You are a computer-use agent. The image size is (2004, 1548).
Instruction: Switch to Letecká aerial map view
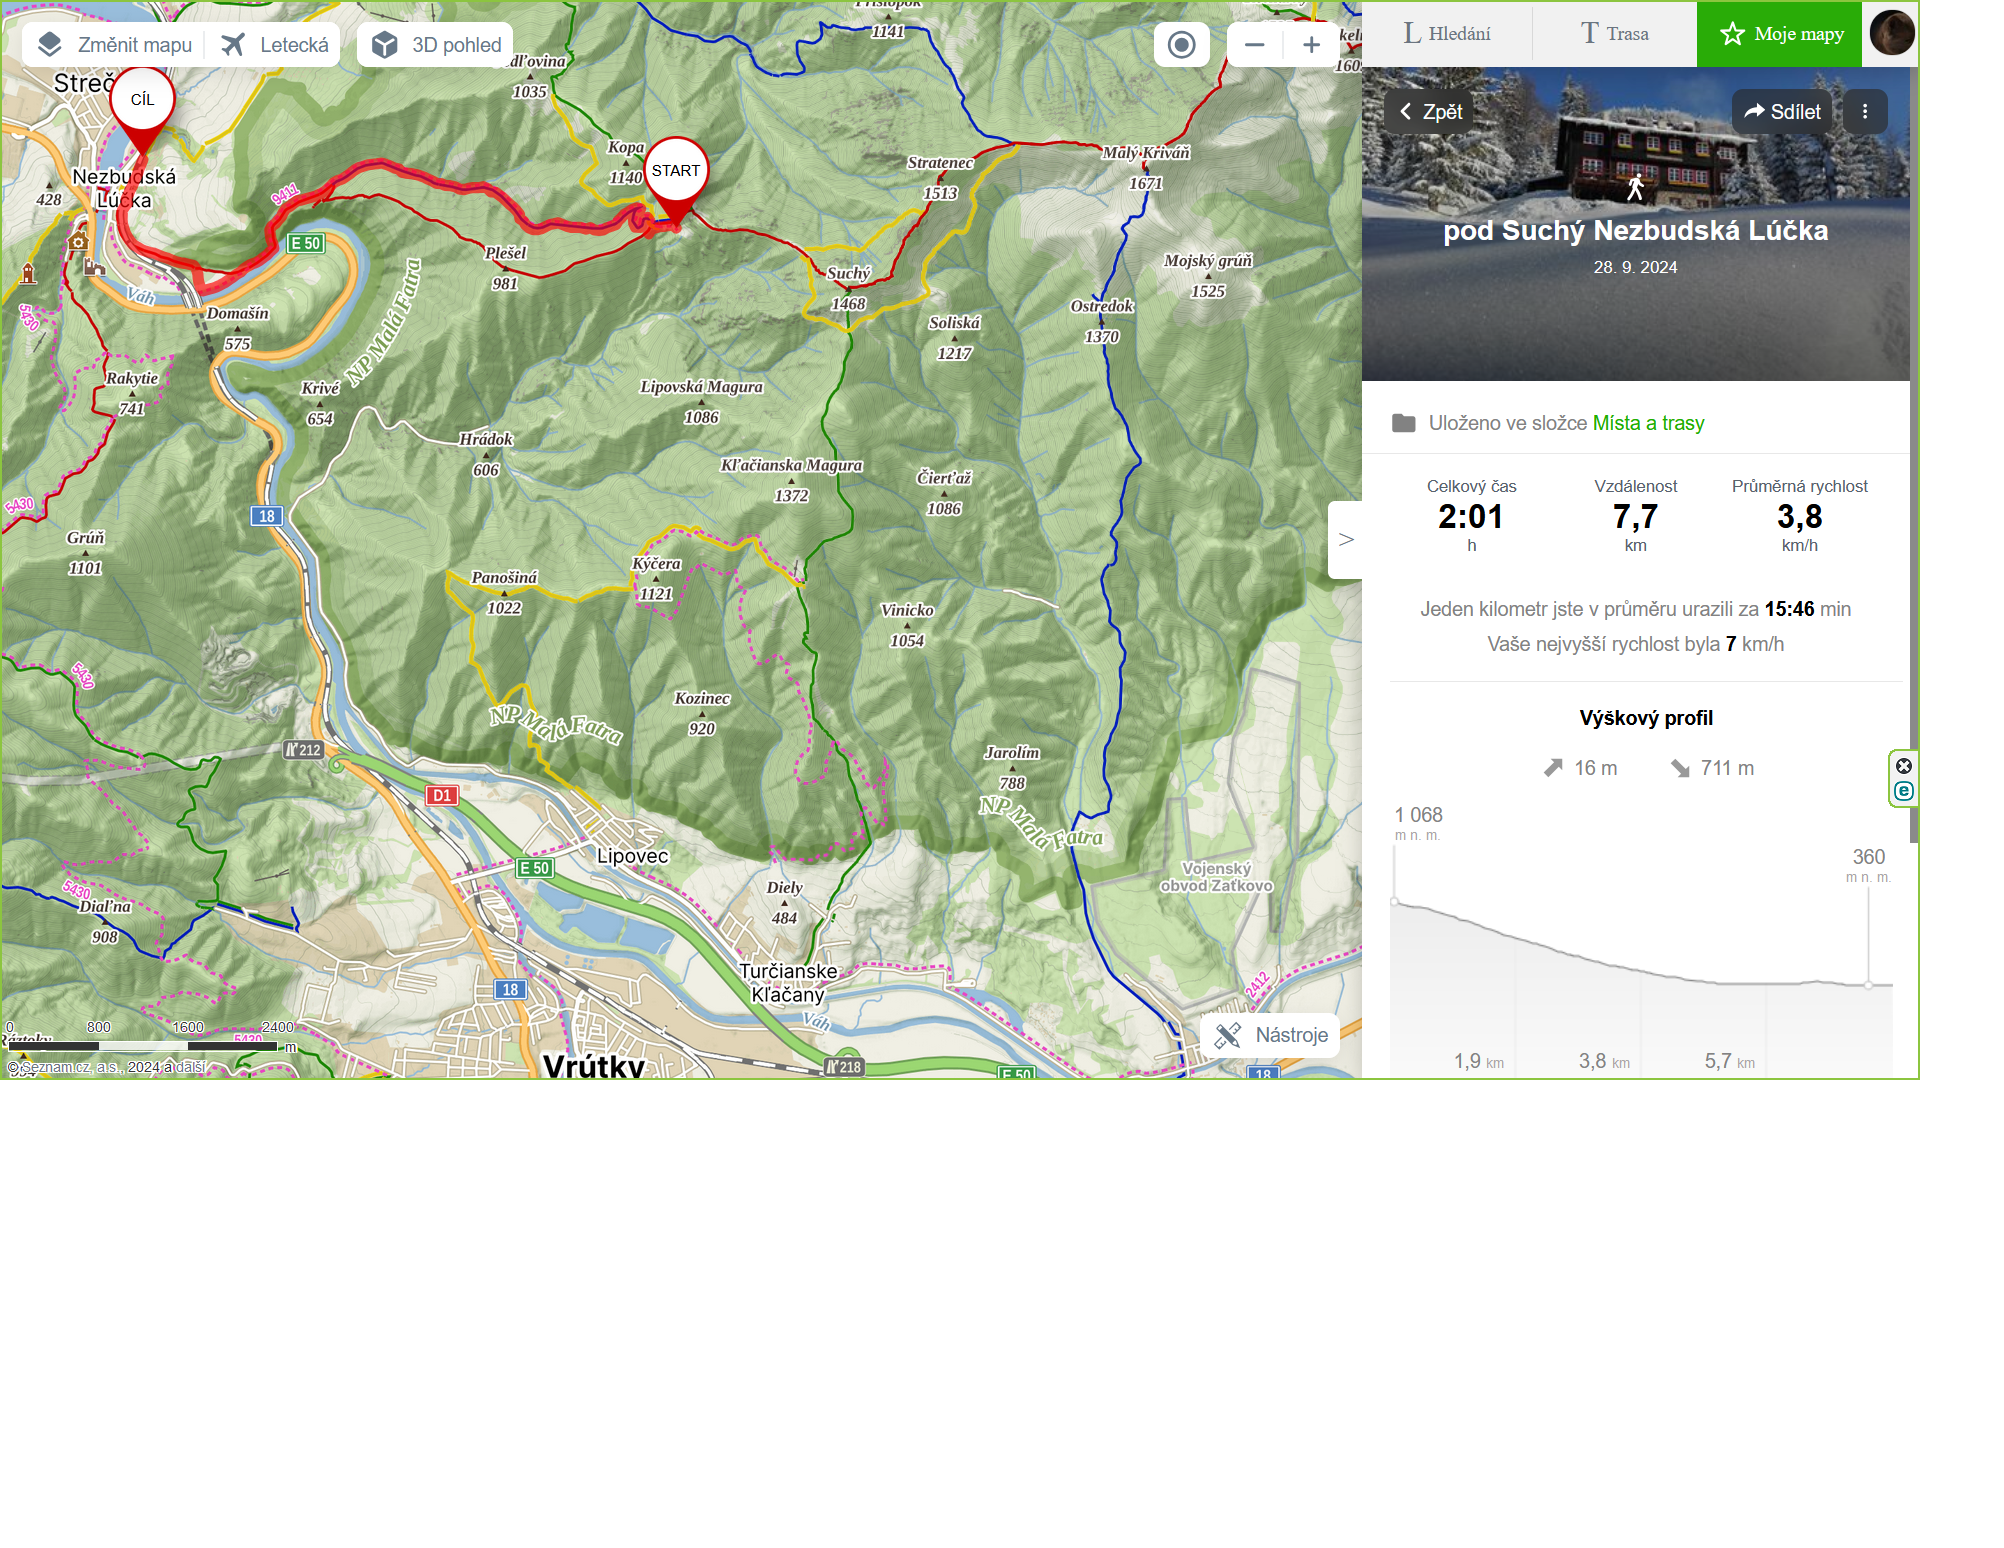click(x=275, y=45)
